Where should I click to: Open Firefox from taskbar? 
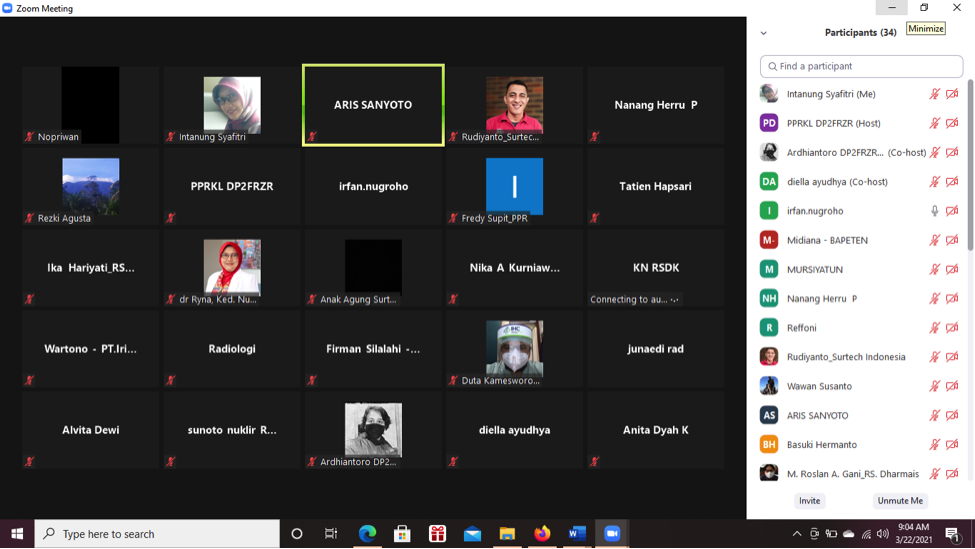click(x=542, y=533)
